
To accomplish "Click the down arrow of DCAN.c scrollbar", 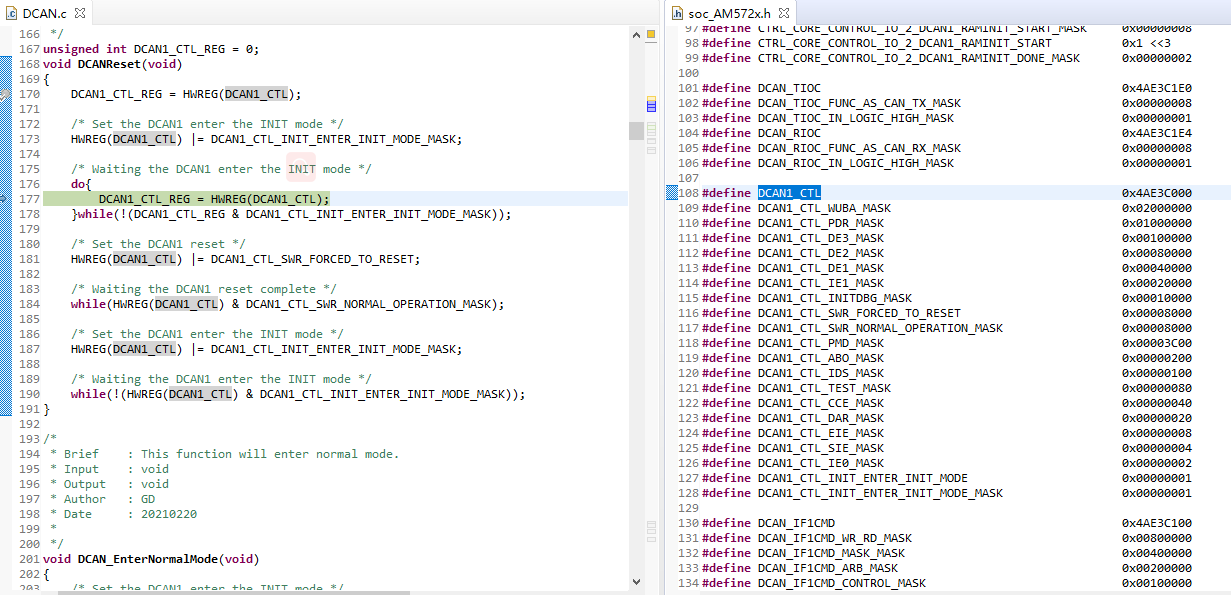I will tap(636, 580).
